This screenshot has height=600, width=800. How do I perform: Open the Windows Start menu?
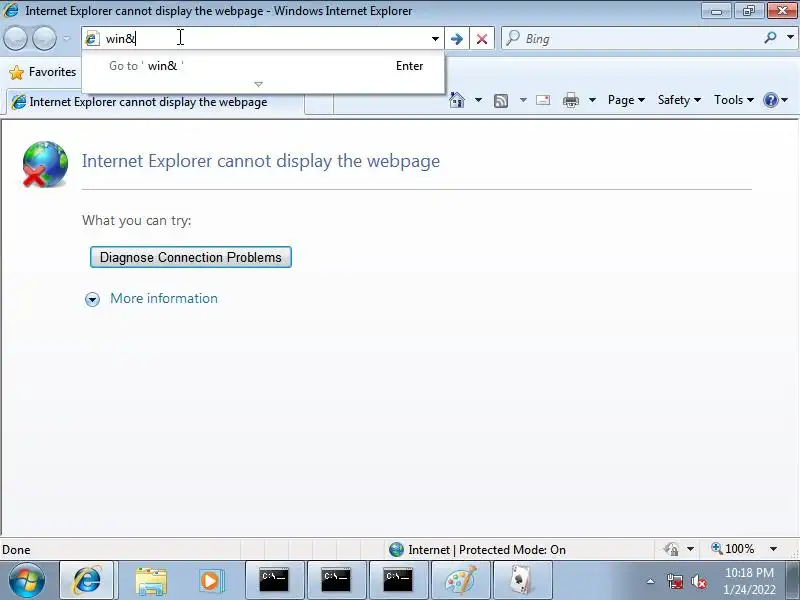(26, 580)
